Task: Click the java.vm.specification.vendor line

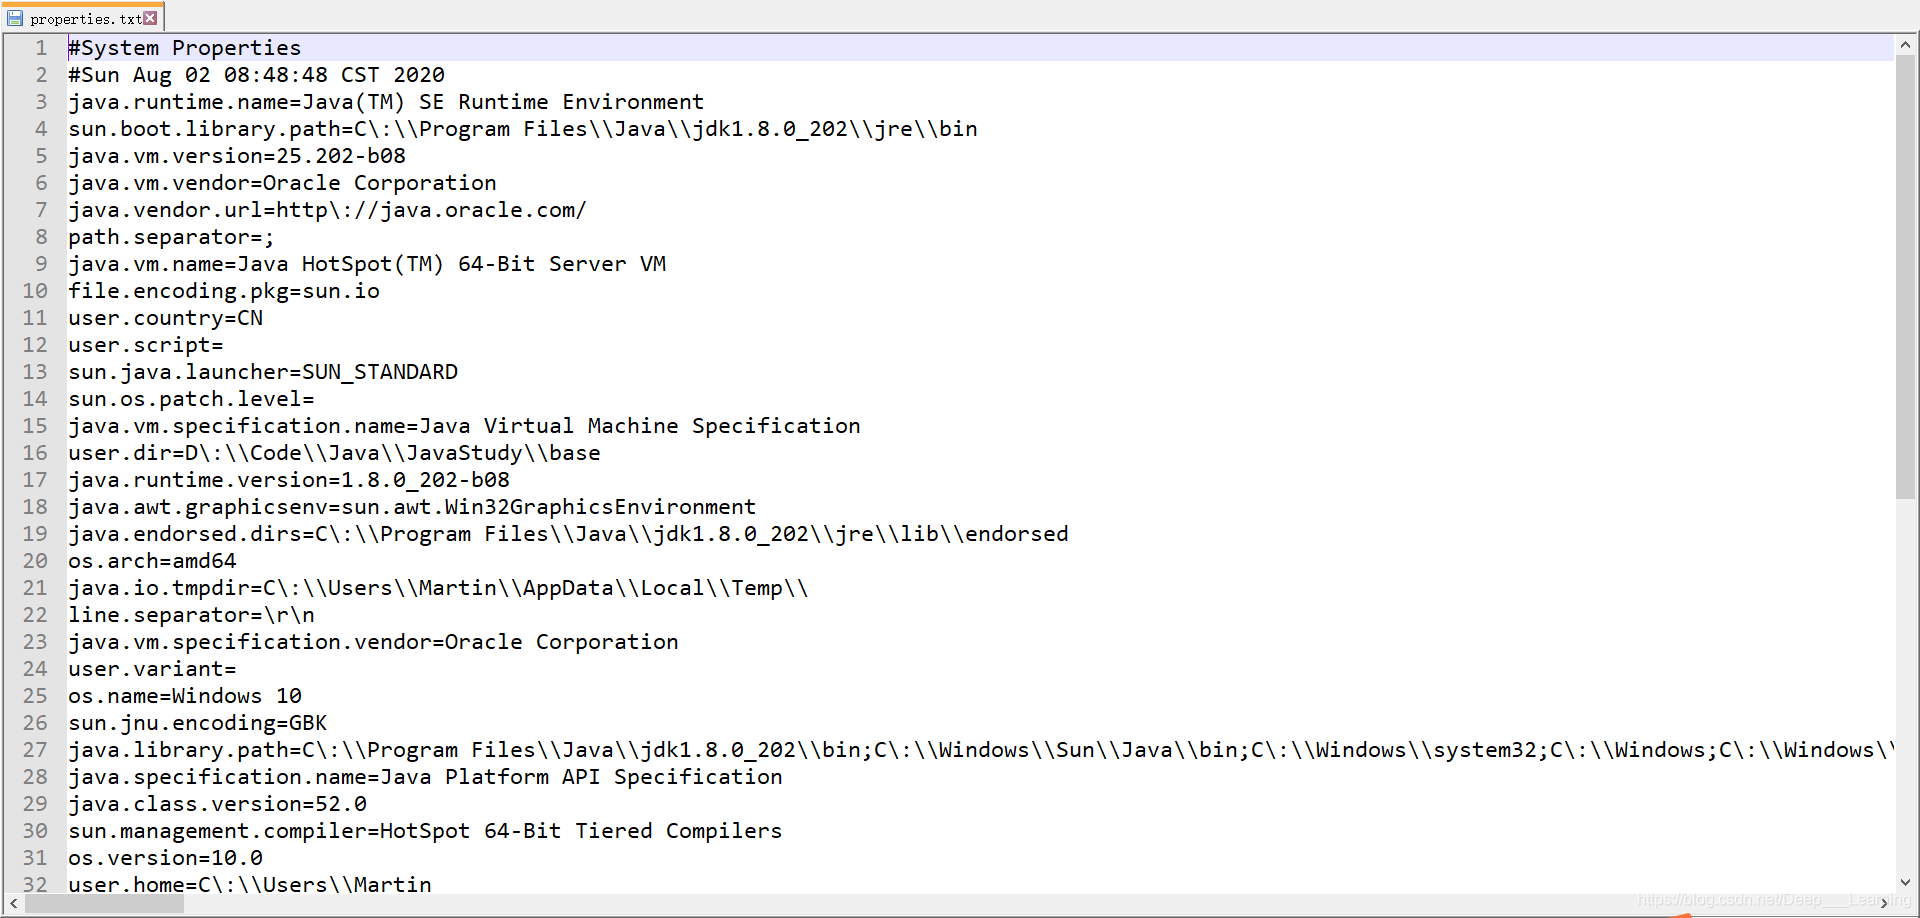Action: click(373, 642)
